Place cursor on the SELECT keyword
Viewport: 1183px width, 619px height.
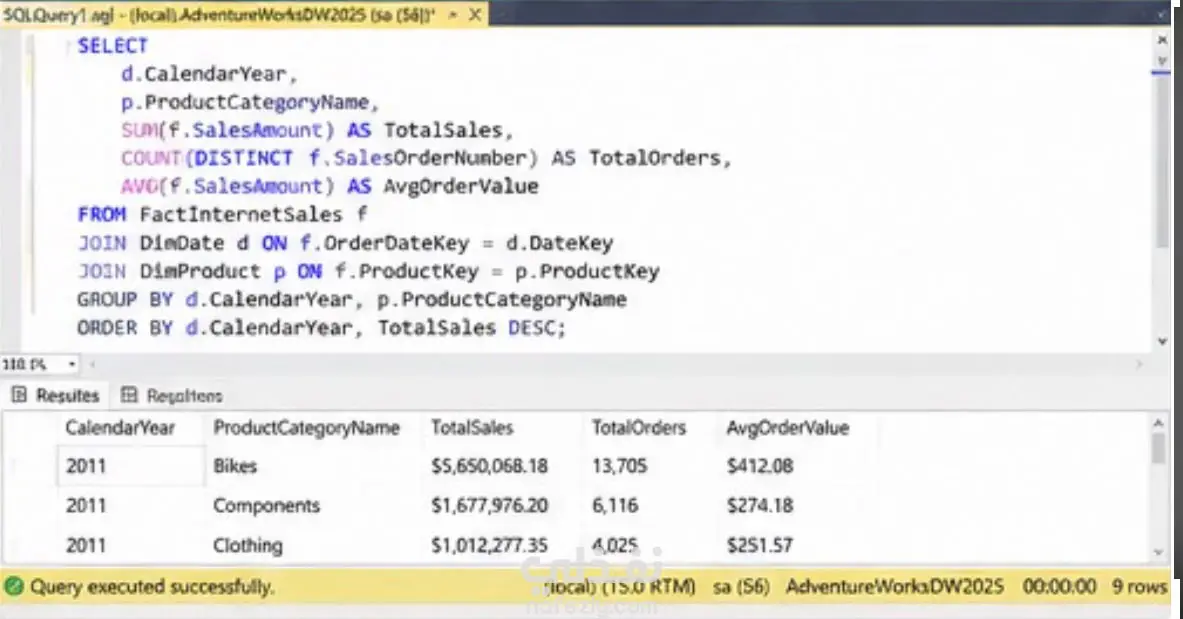[112, 46]
